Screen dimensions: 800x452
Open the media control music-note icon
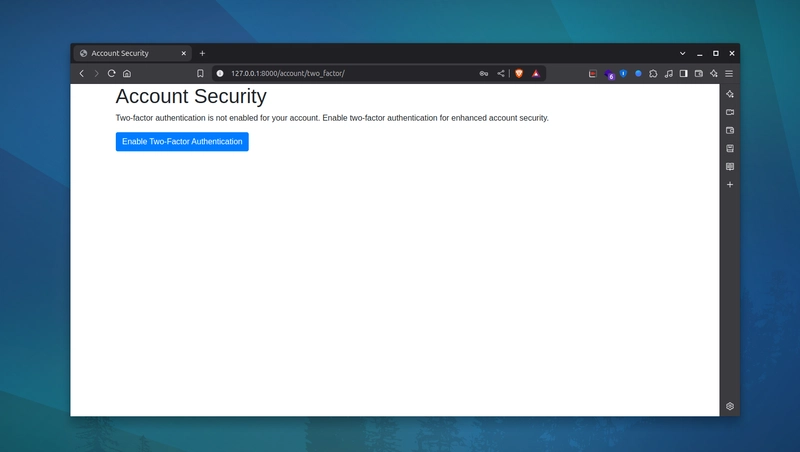pos(668,73)
